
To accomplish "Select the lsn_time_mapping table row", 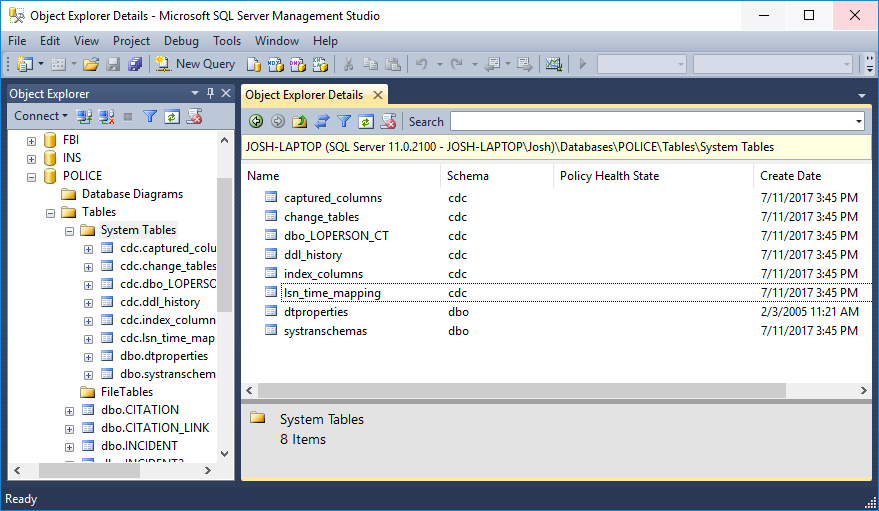I will (x=557, y=293).
